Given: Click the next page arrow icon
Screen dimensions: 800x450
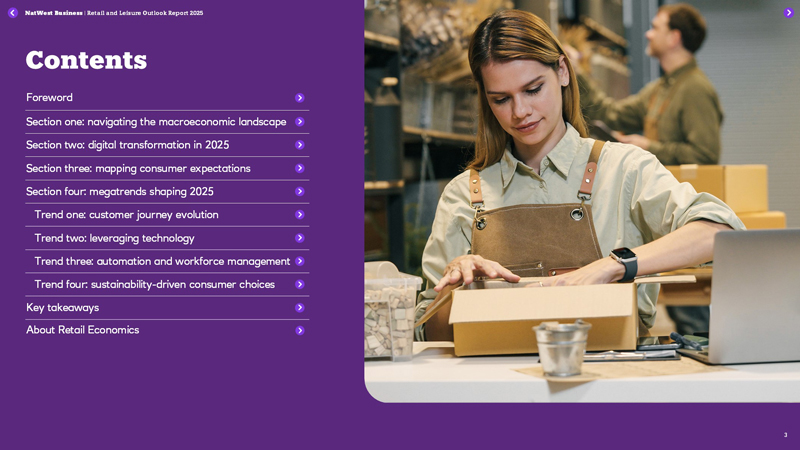Looking at the screenshot, I should pyautogui.click(x=789, y=13).
